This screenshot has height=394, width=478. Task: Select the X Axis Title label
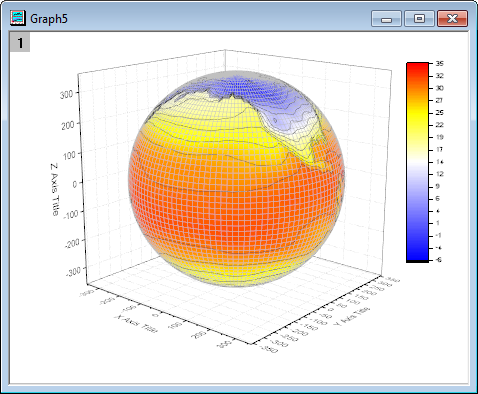coord(136,324)
